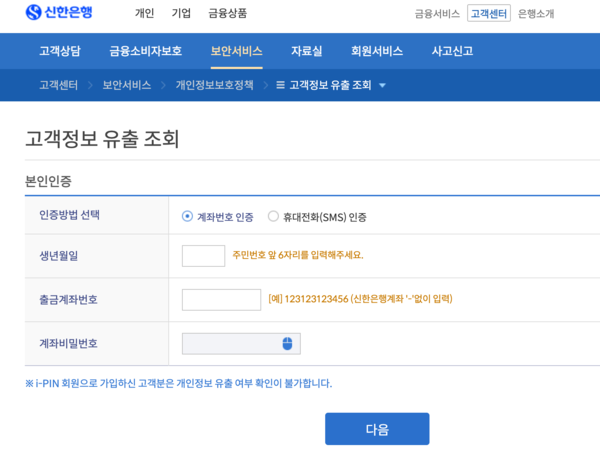The image size is (600, 458).
Task: Click the 개인정보보호정책 breadcrumb link
Action: click(215, 85)
